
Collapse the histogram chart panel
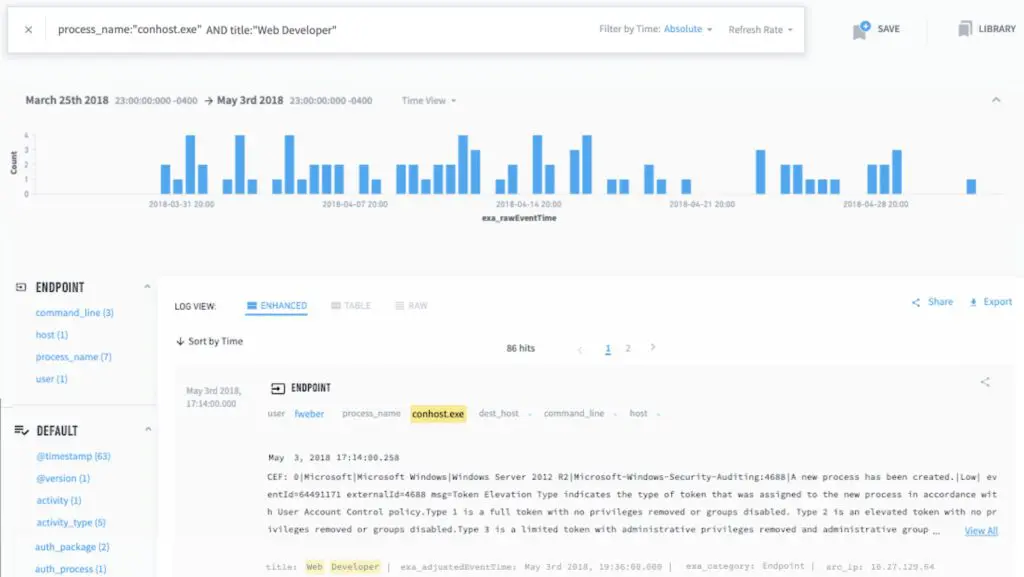tap(995, 101)
